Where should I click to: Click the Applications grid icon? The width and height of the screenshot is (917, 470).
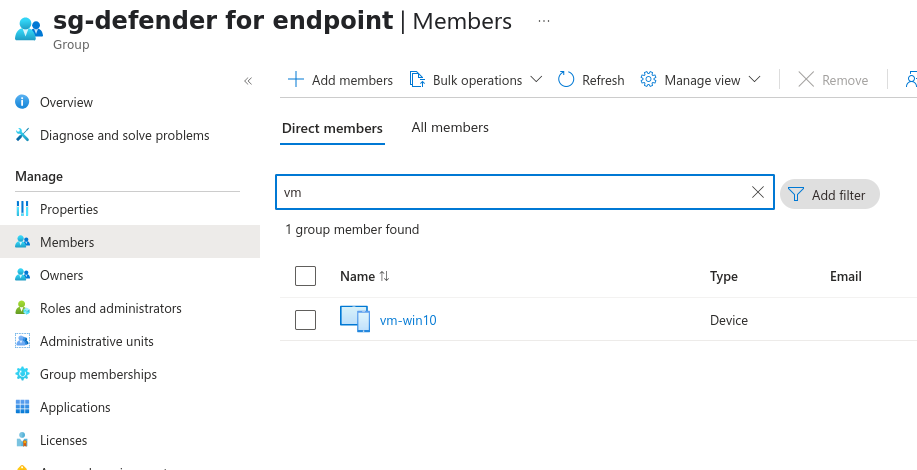pyautogui.click(x=23, y=407)
